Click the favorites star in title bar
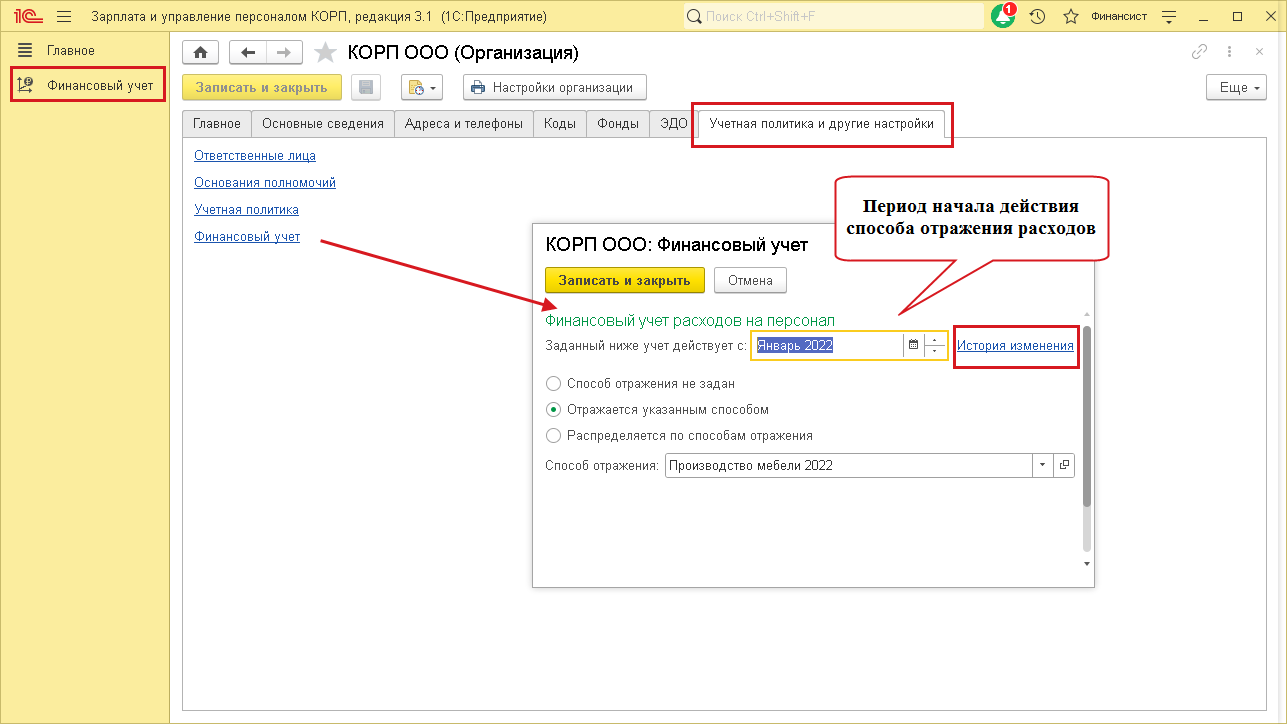This screenshot has height=724, width=1287. click(x=1070, y=17)
